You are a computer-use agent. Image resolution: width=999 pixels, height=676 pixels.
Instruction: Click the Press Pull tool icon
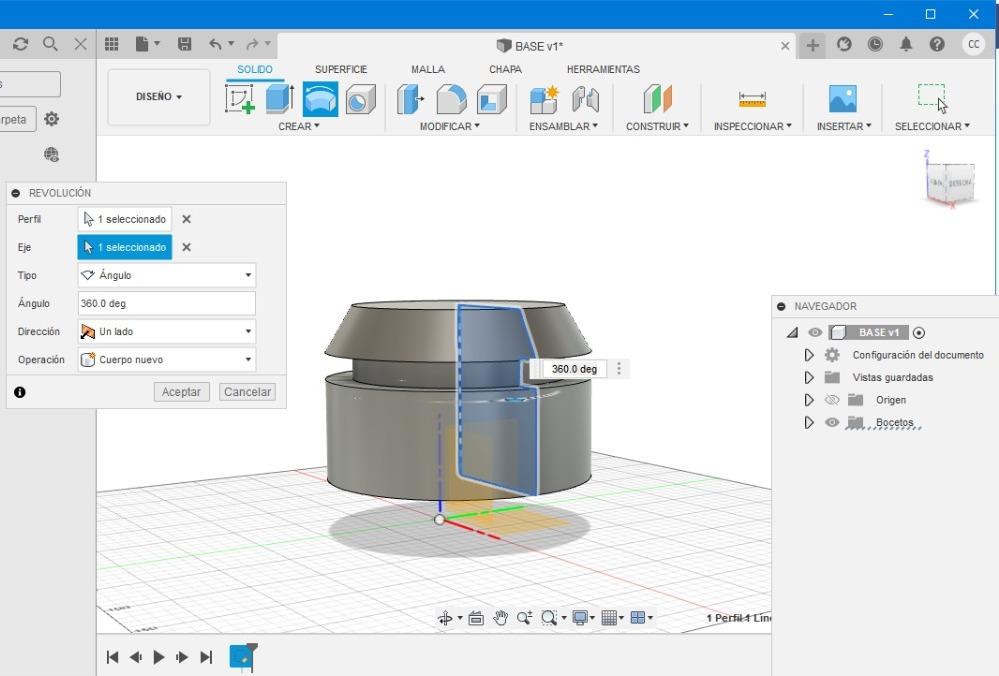(410, 99)
